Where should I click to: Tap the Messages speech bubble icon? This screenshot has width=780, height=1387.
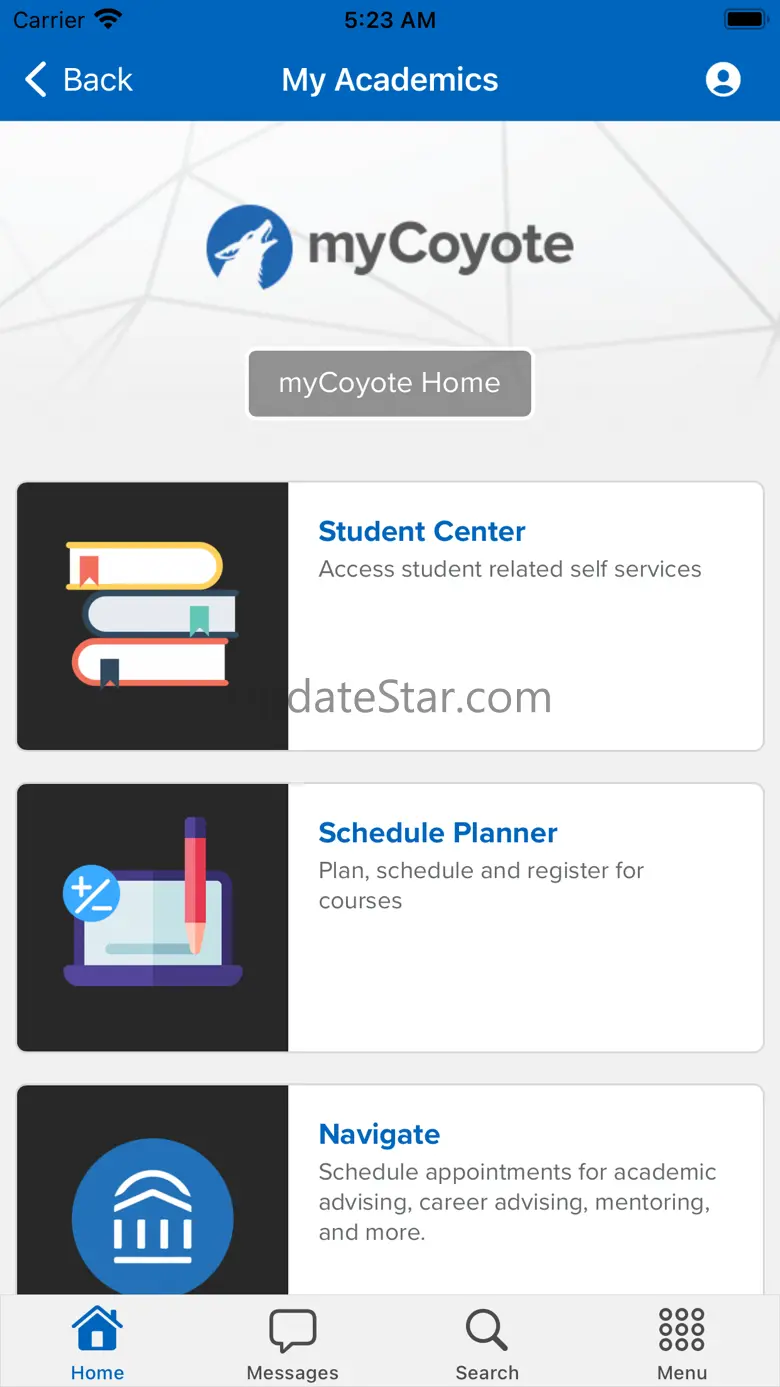coord(293,1331)
